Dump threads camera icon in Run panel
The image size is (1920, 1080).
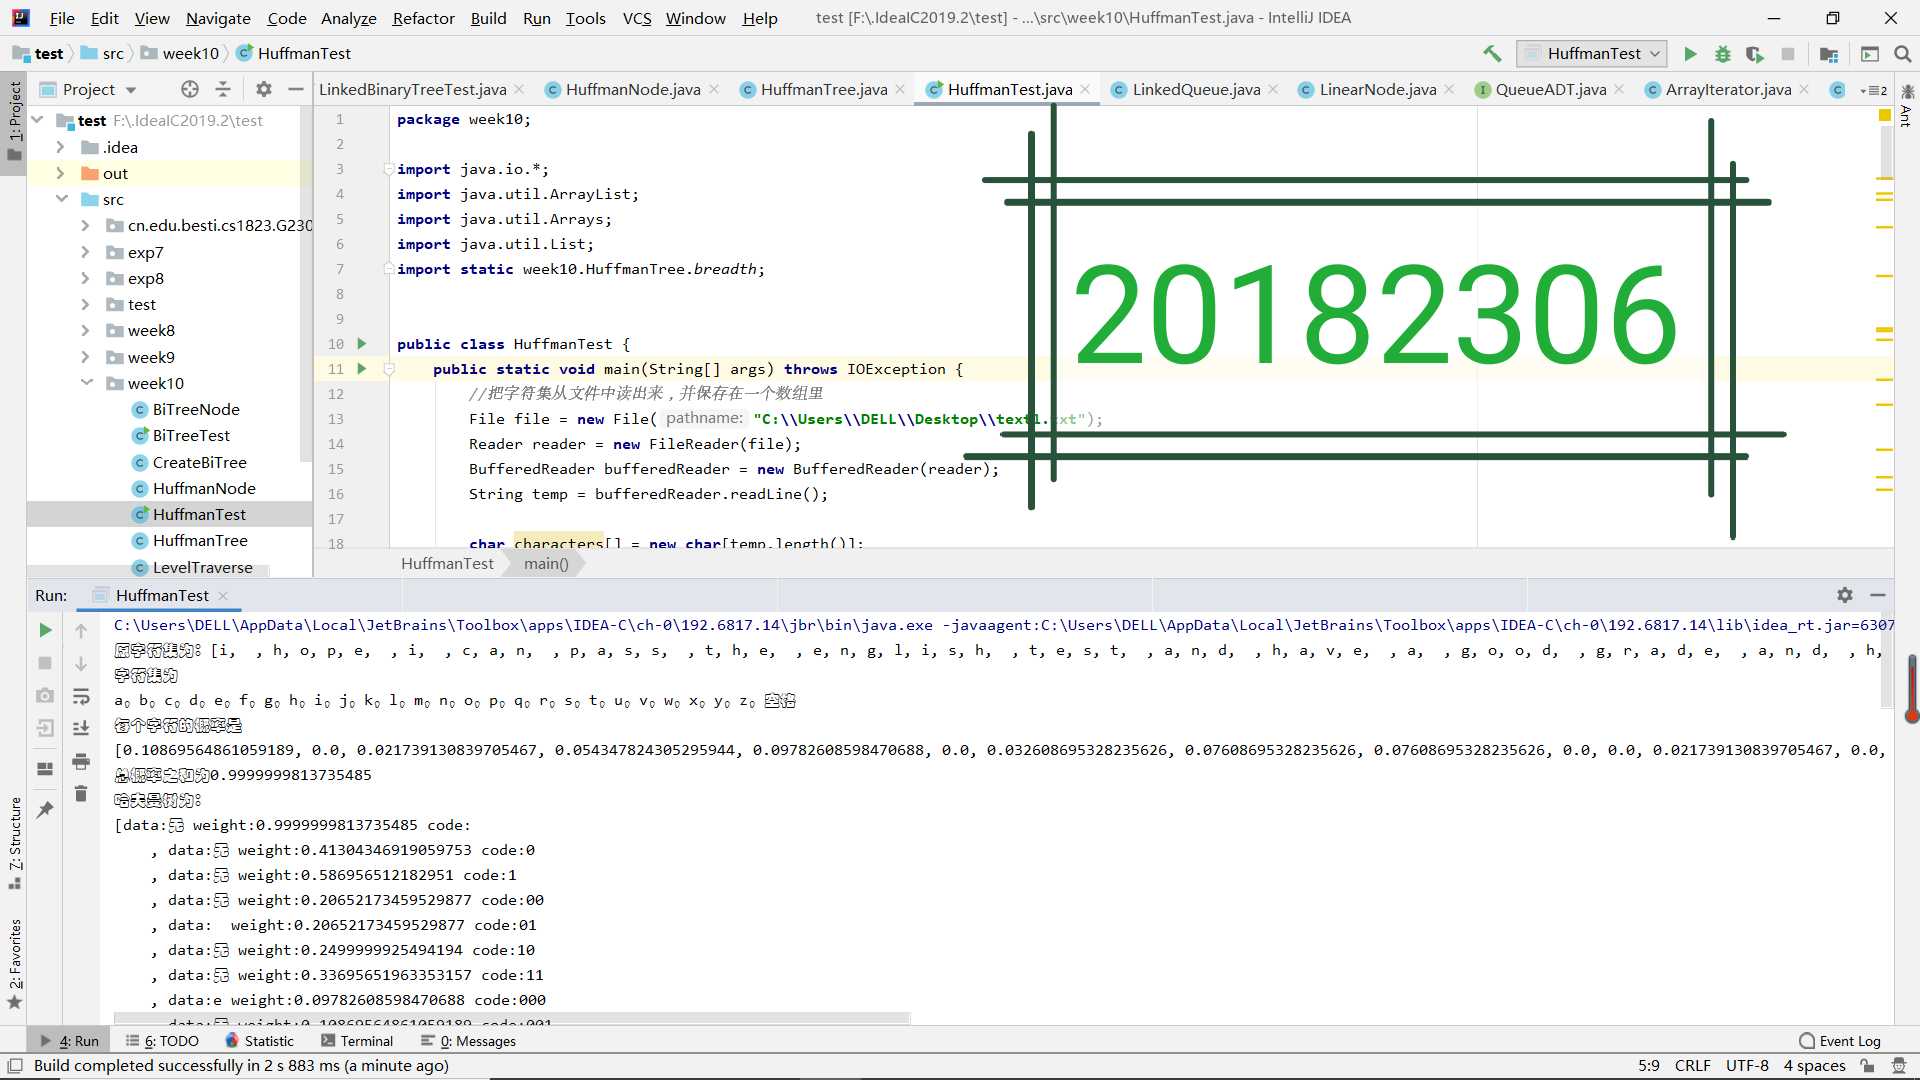point(45,695)
